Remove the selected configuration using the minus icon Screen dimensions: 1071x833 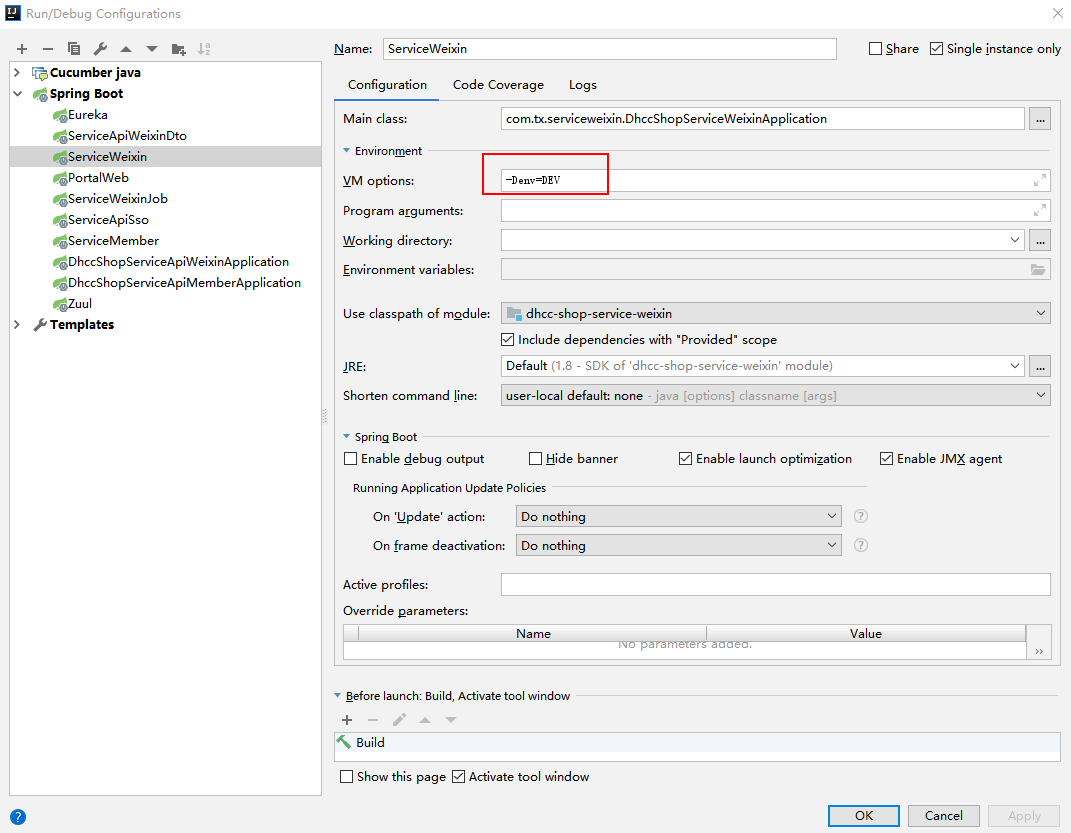[x=47, y=48]
